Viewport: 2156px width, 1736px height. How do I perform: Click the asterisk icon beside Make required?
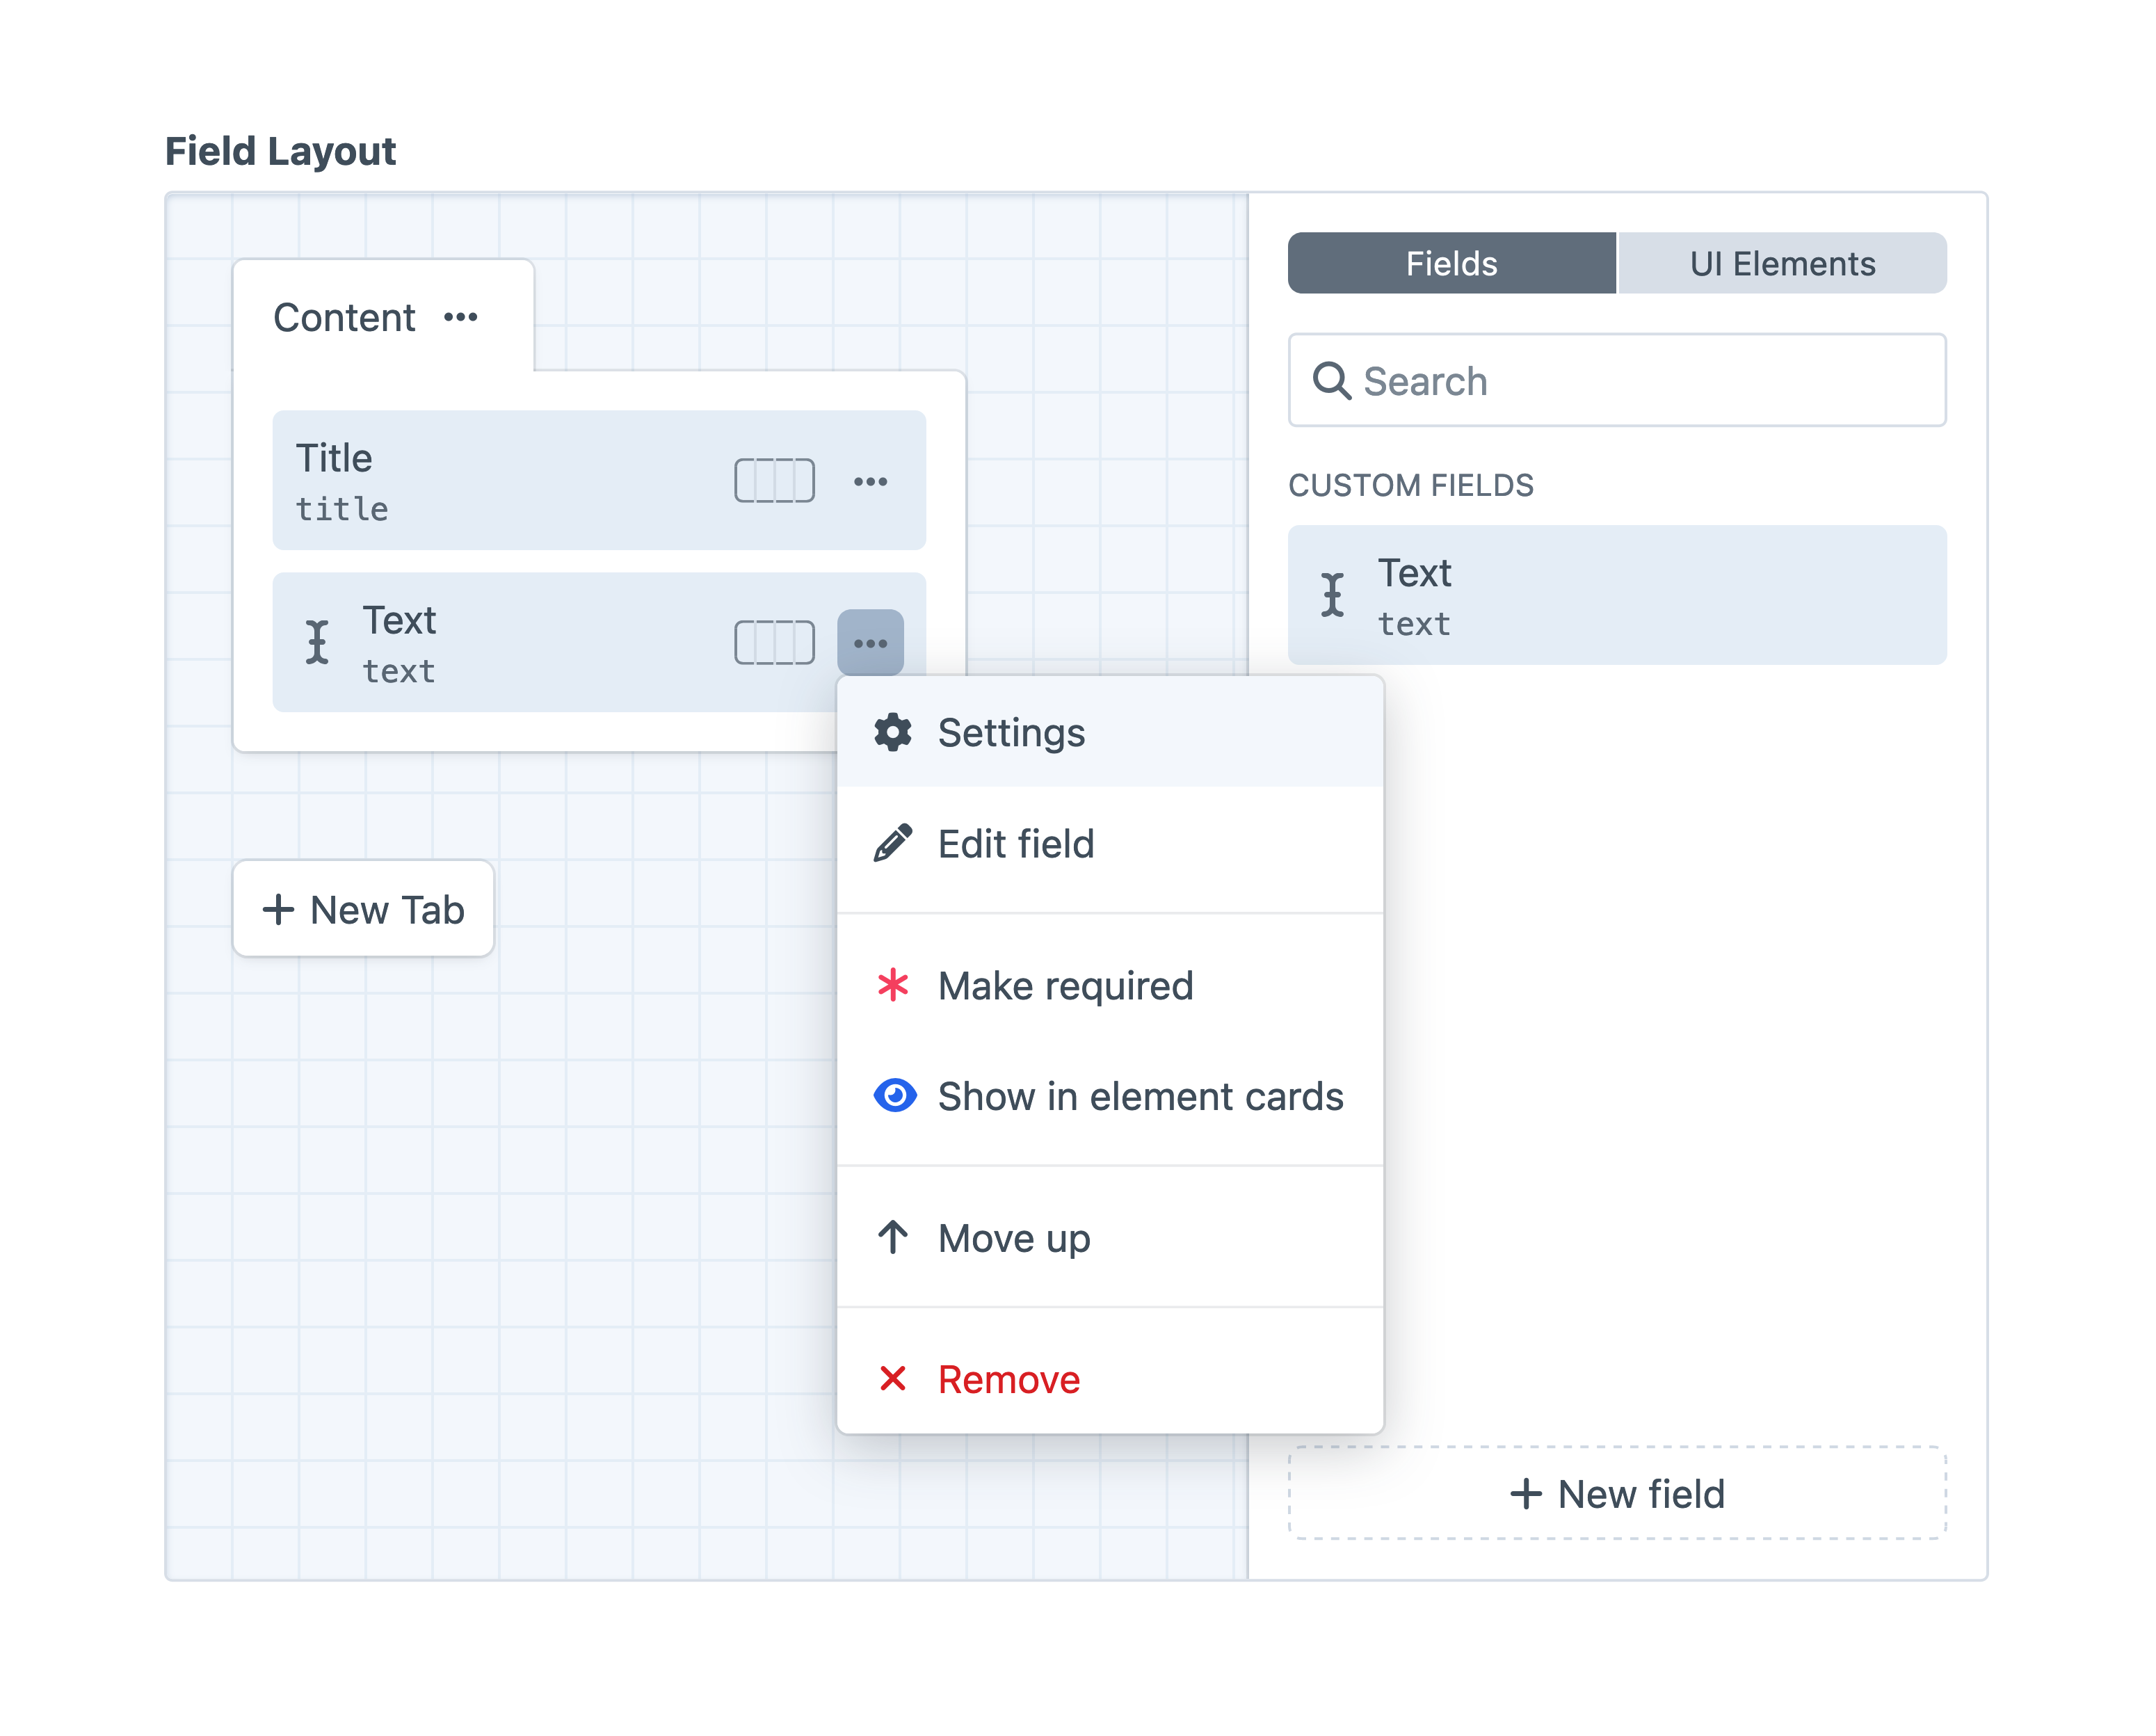point(893,986)
